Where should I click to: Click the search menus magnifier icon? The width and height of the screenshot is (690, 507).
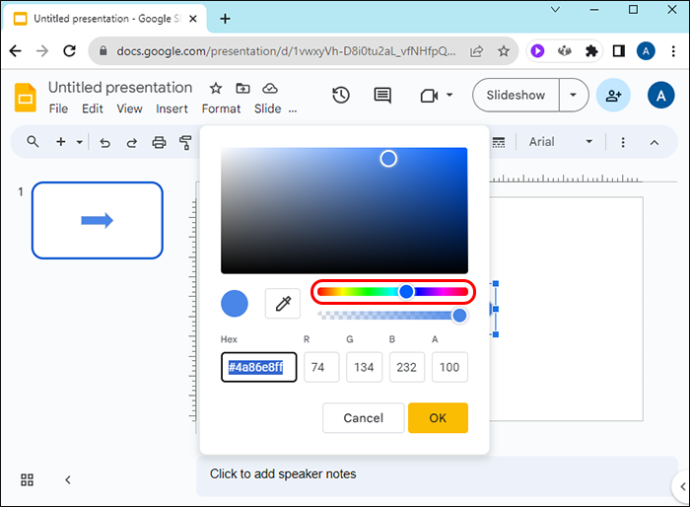[33, 142]
